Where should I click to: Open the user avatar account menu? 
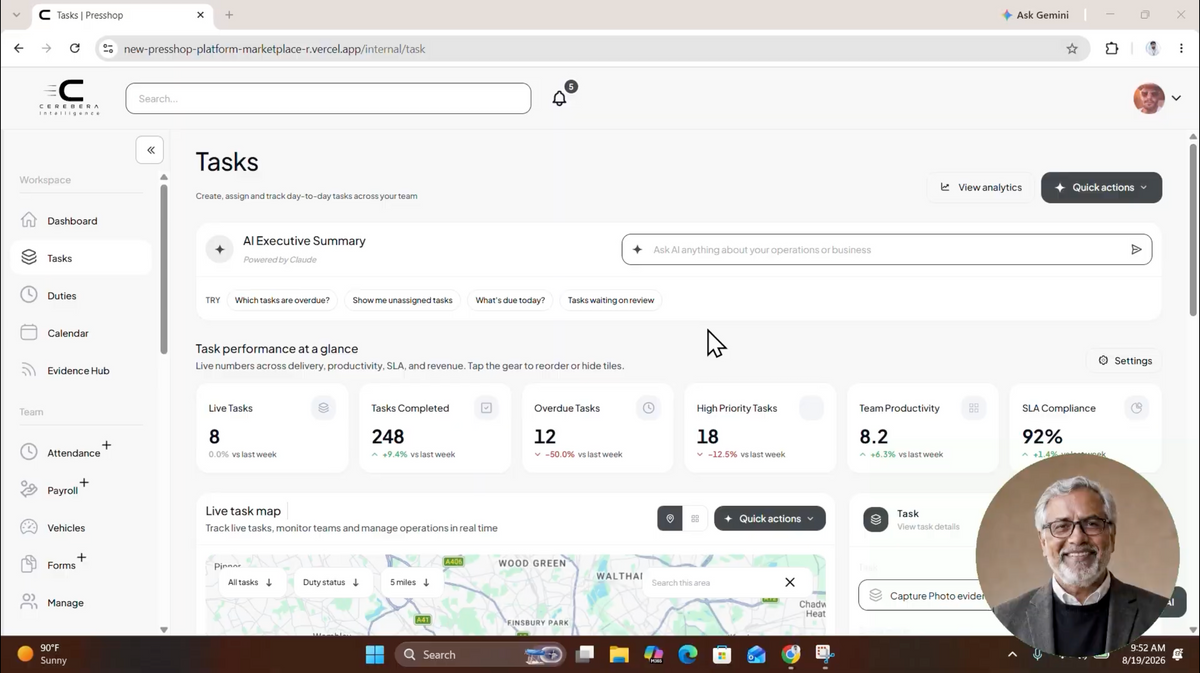click(1156, 98)
